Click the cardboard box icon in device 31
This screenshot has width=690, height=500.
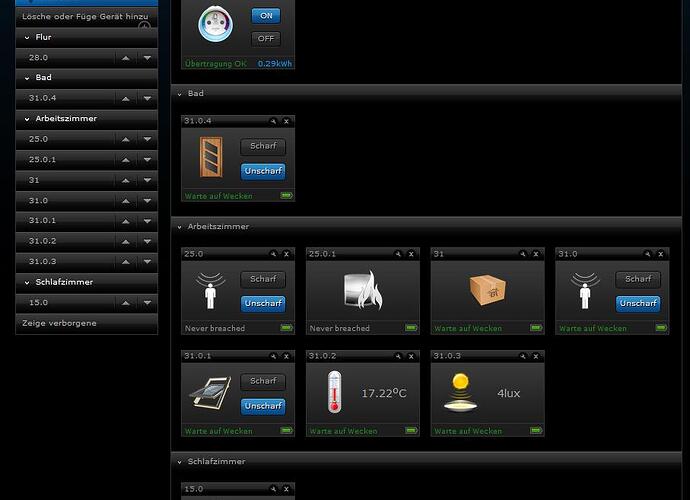pyautogui.click(x=487, y=290)
